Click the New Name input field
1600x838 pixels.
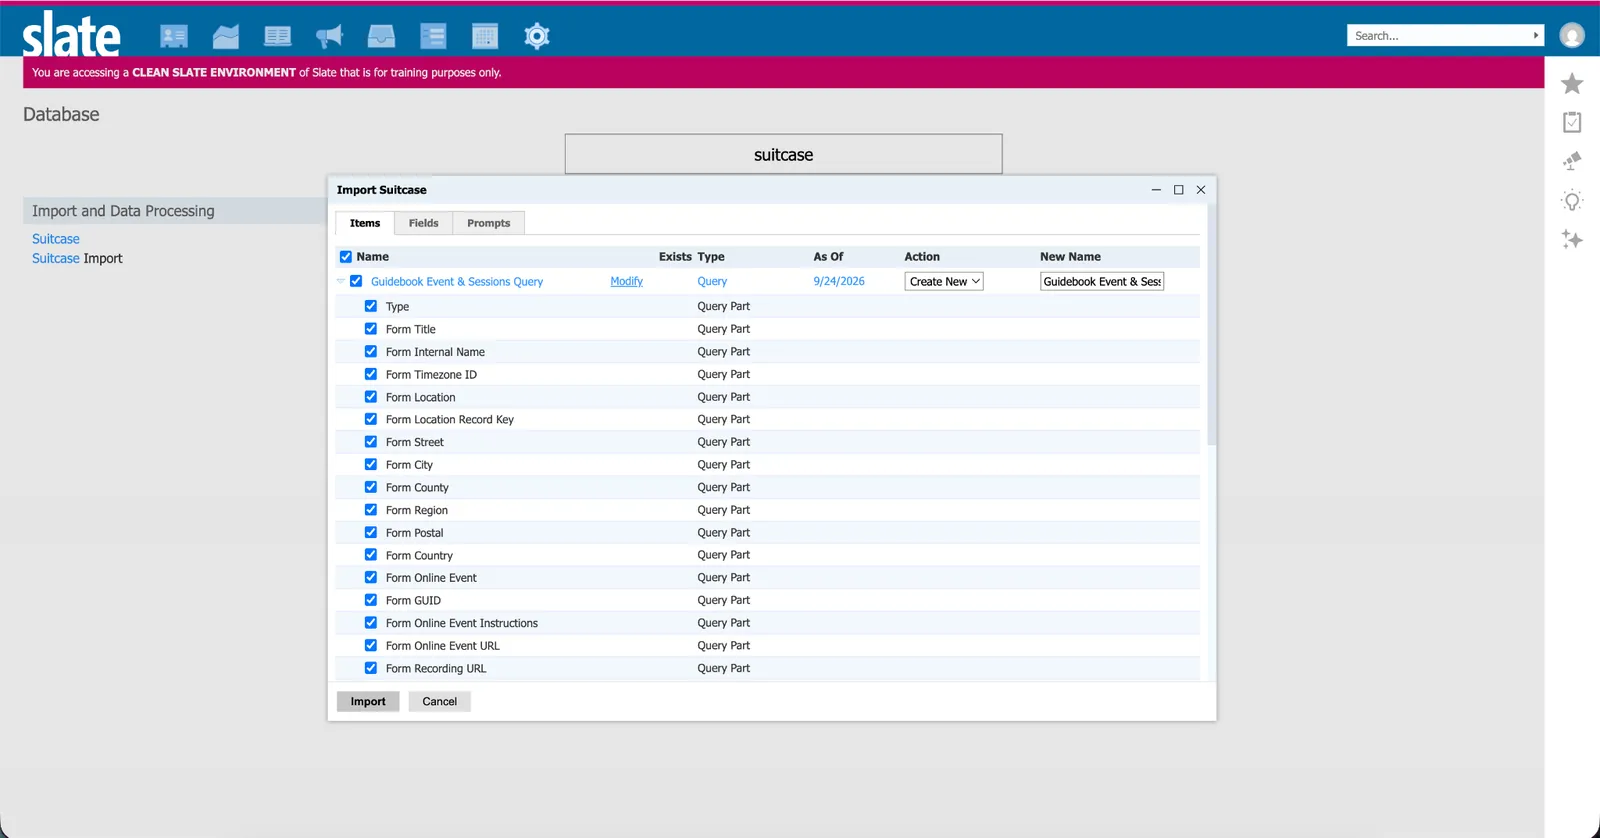tap(1102, 282)
